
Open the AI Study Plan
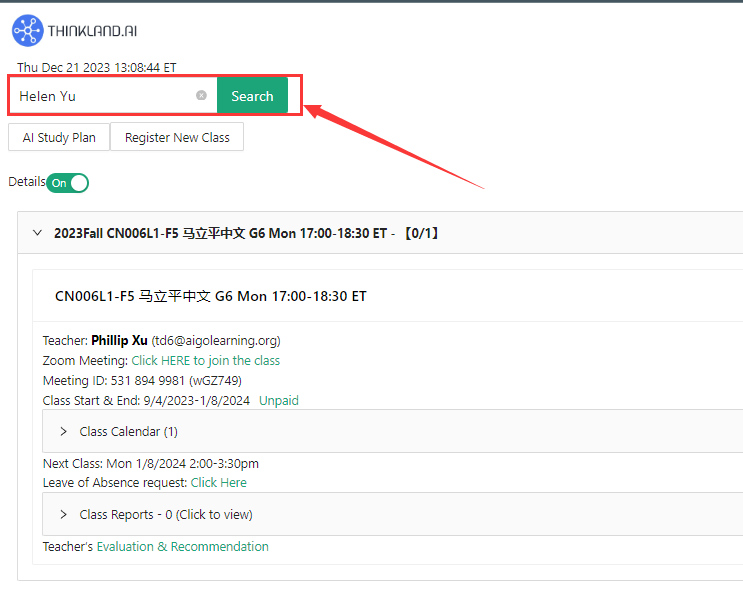click(59, 138)
